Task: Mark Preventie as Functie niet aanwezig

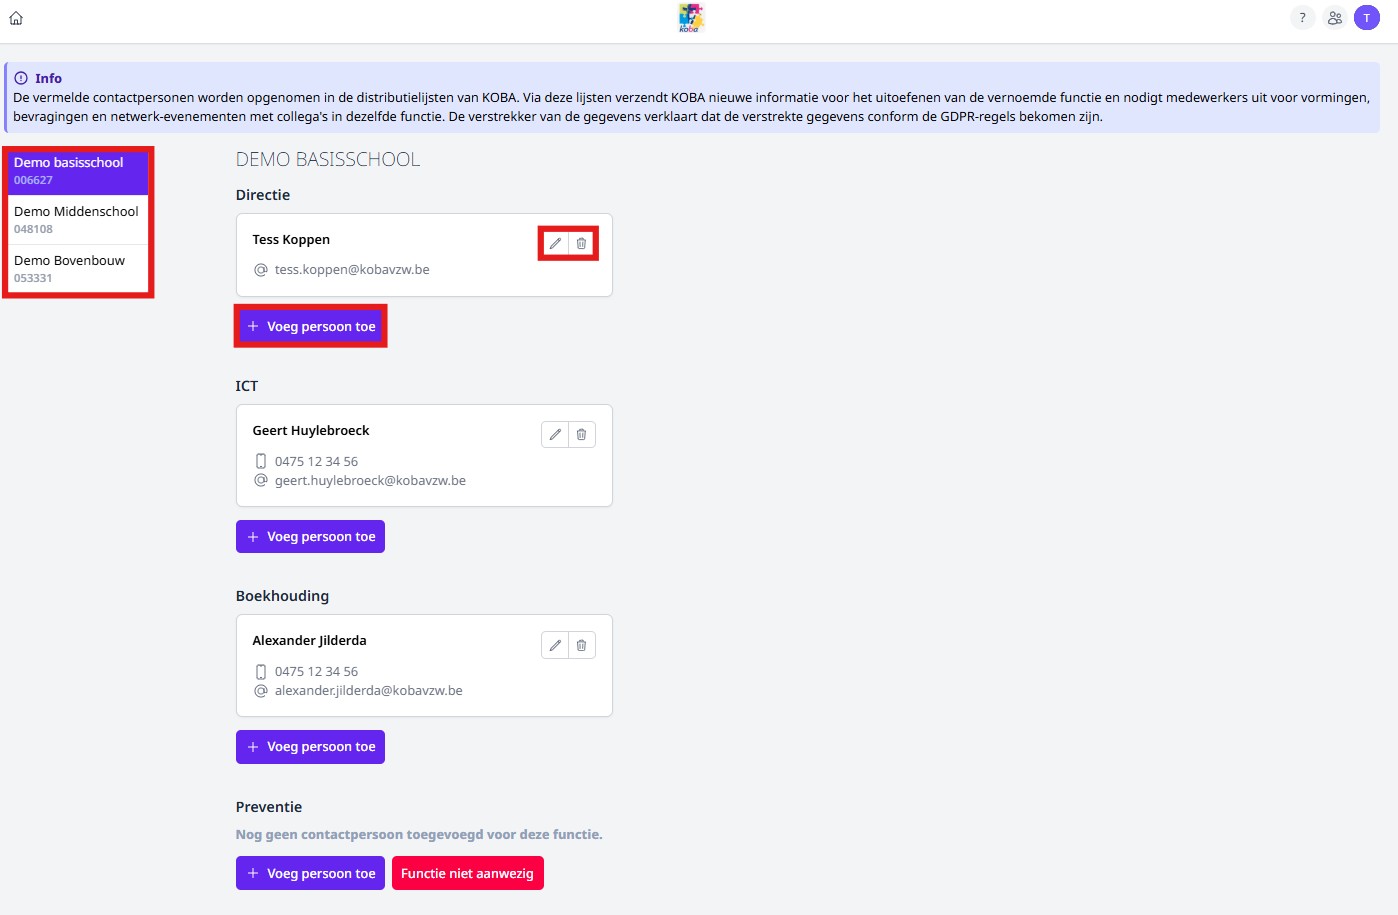Action: pyautogui.click(x=467, y=874)
